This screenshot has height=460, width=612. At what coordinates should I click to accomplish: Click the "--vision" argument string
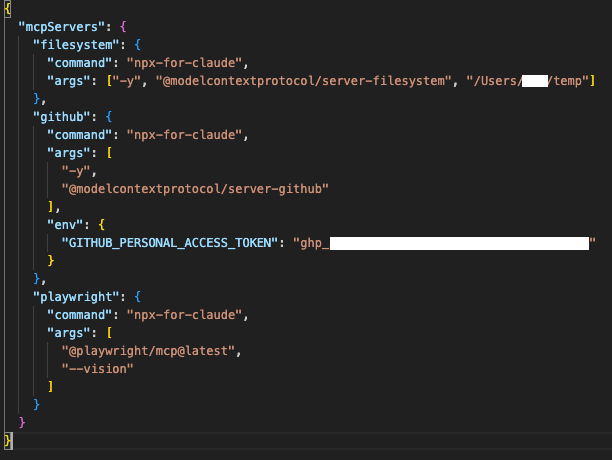click(x=97, y=368)
